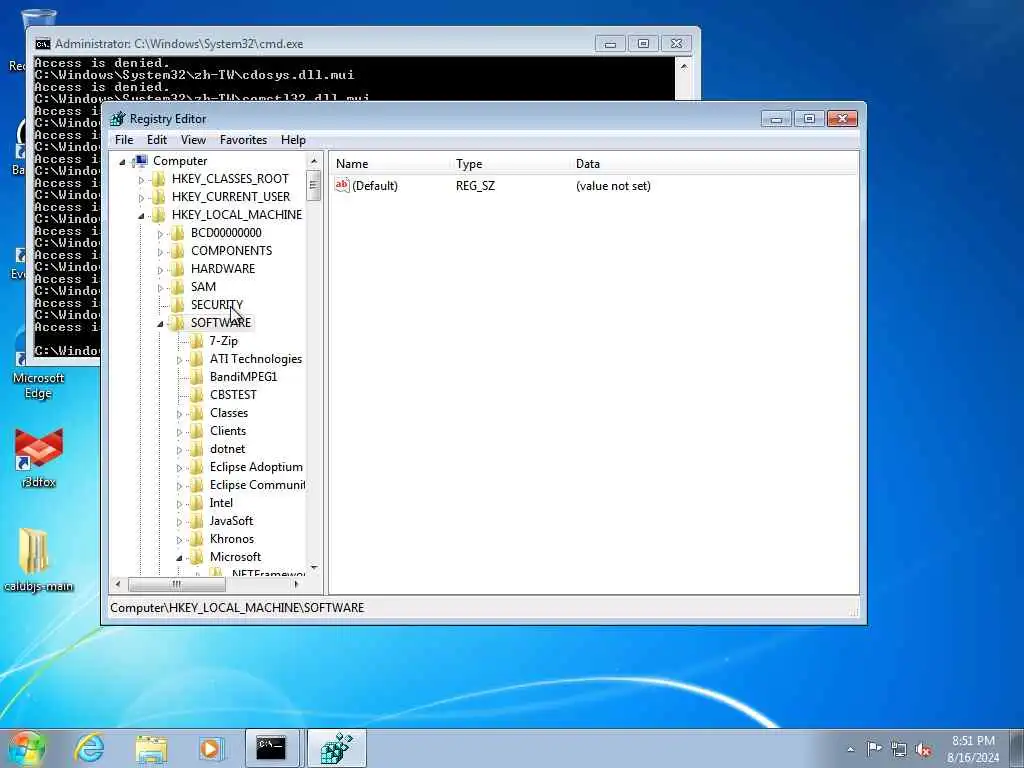
Task: Click the SECURITY key folder icon
Action: (178, 305)
